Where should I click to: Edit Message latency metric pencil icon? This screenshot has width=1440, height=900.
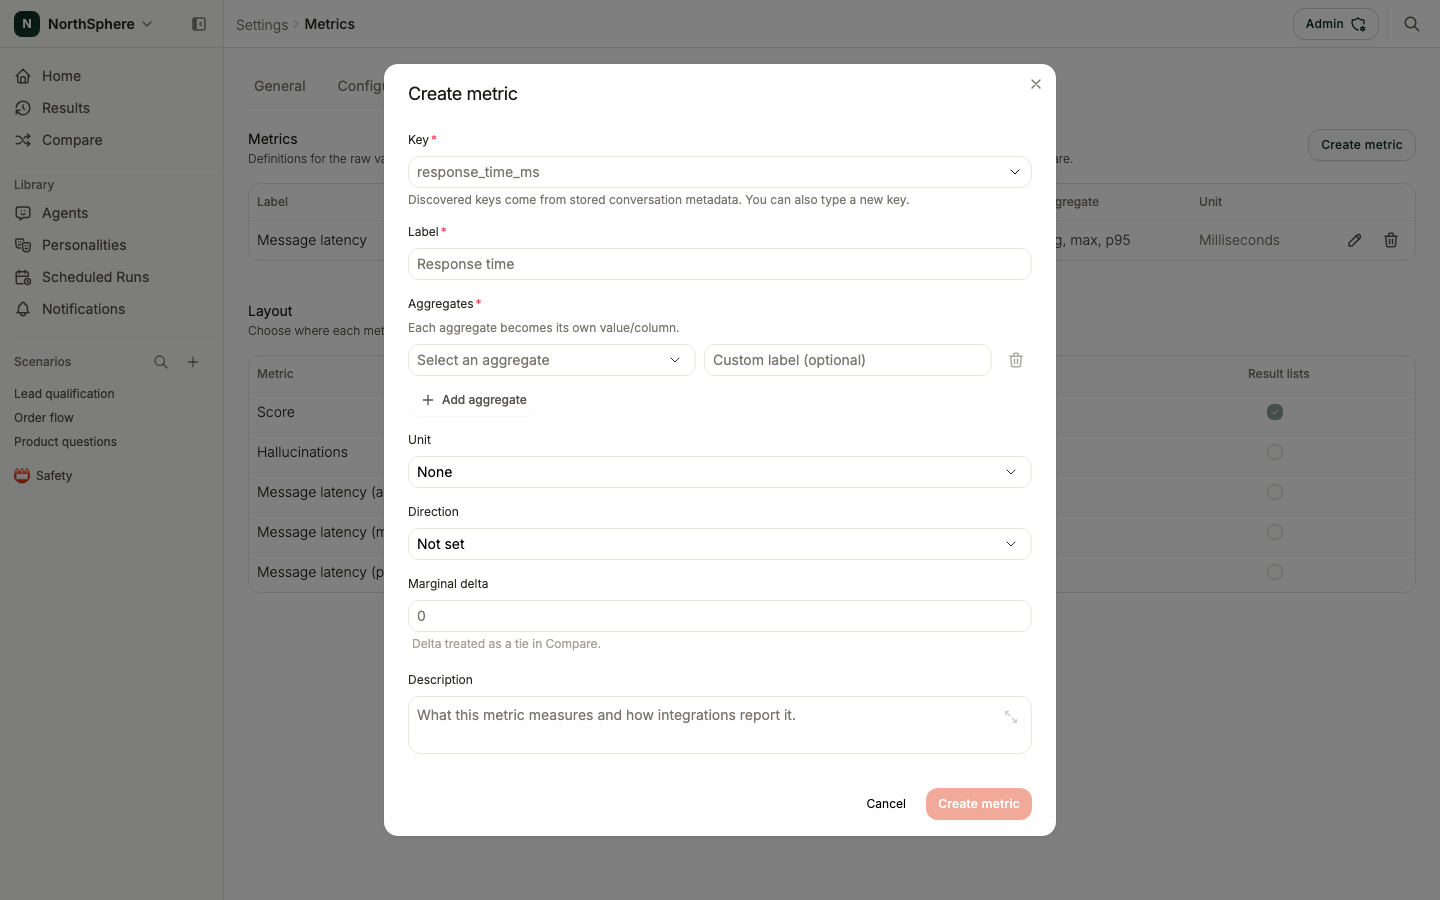point(1355,240)
